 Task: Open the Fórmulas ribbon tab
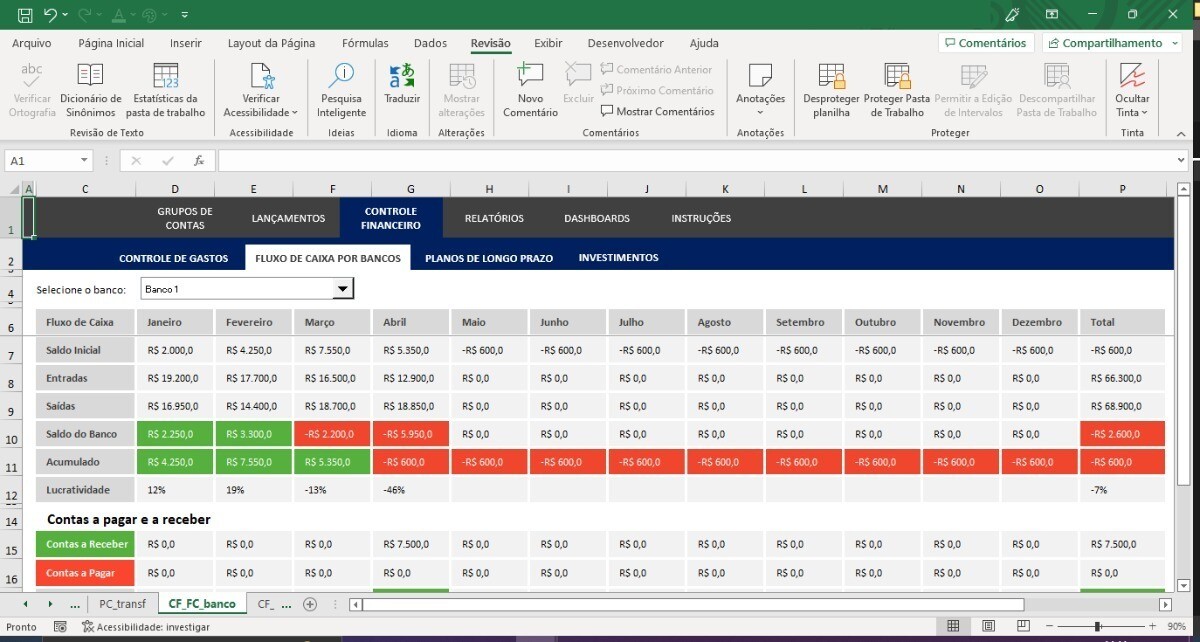coord(365,43)
